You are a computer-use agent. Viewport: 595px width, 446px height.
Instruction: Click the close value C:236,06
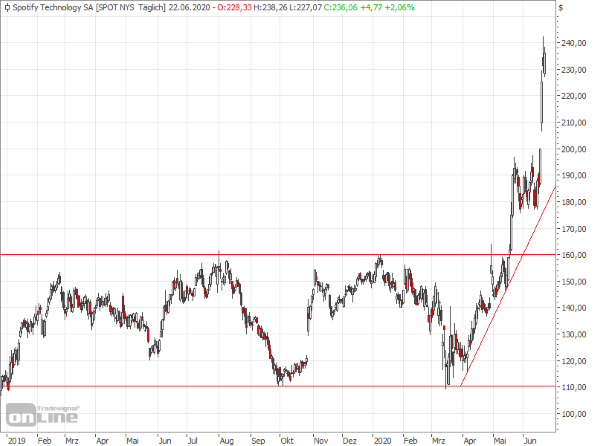pyautogui.click(x=340, y=8)
